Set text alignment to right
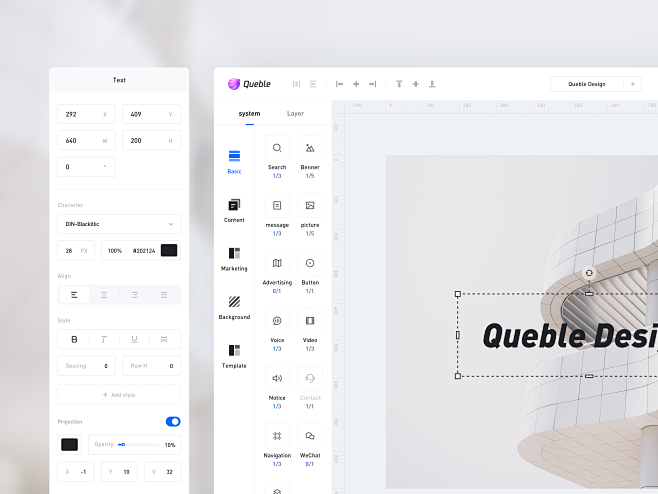This screenshot has height=494, width=658. point(134,295)
